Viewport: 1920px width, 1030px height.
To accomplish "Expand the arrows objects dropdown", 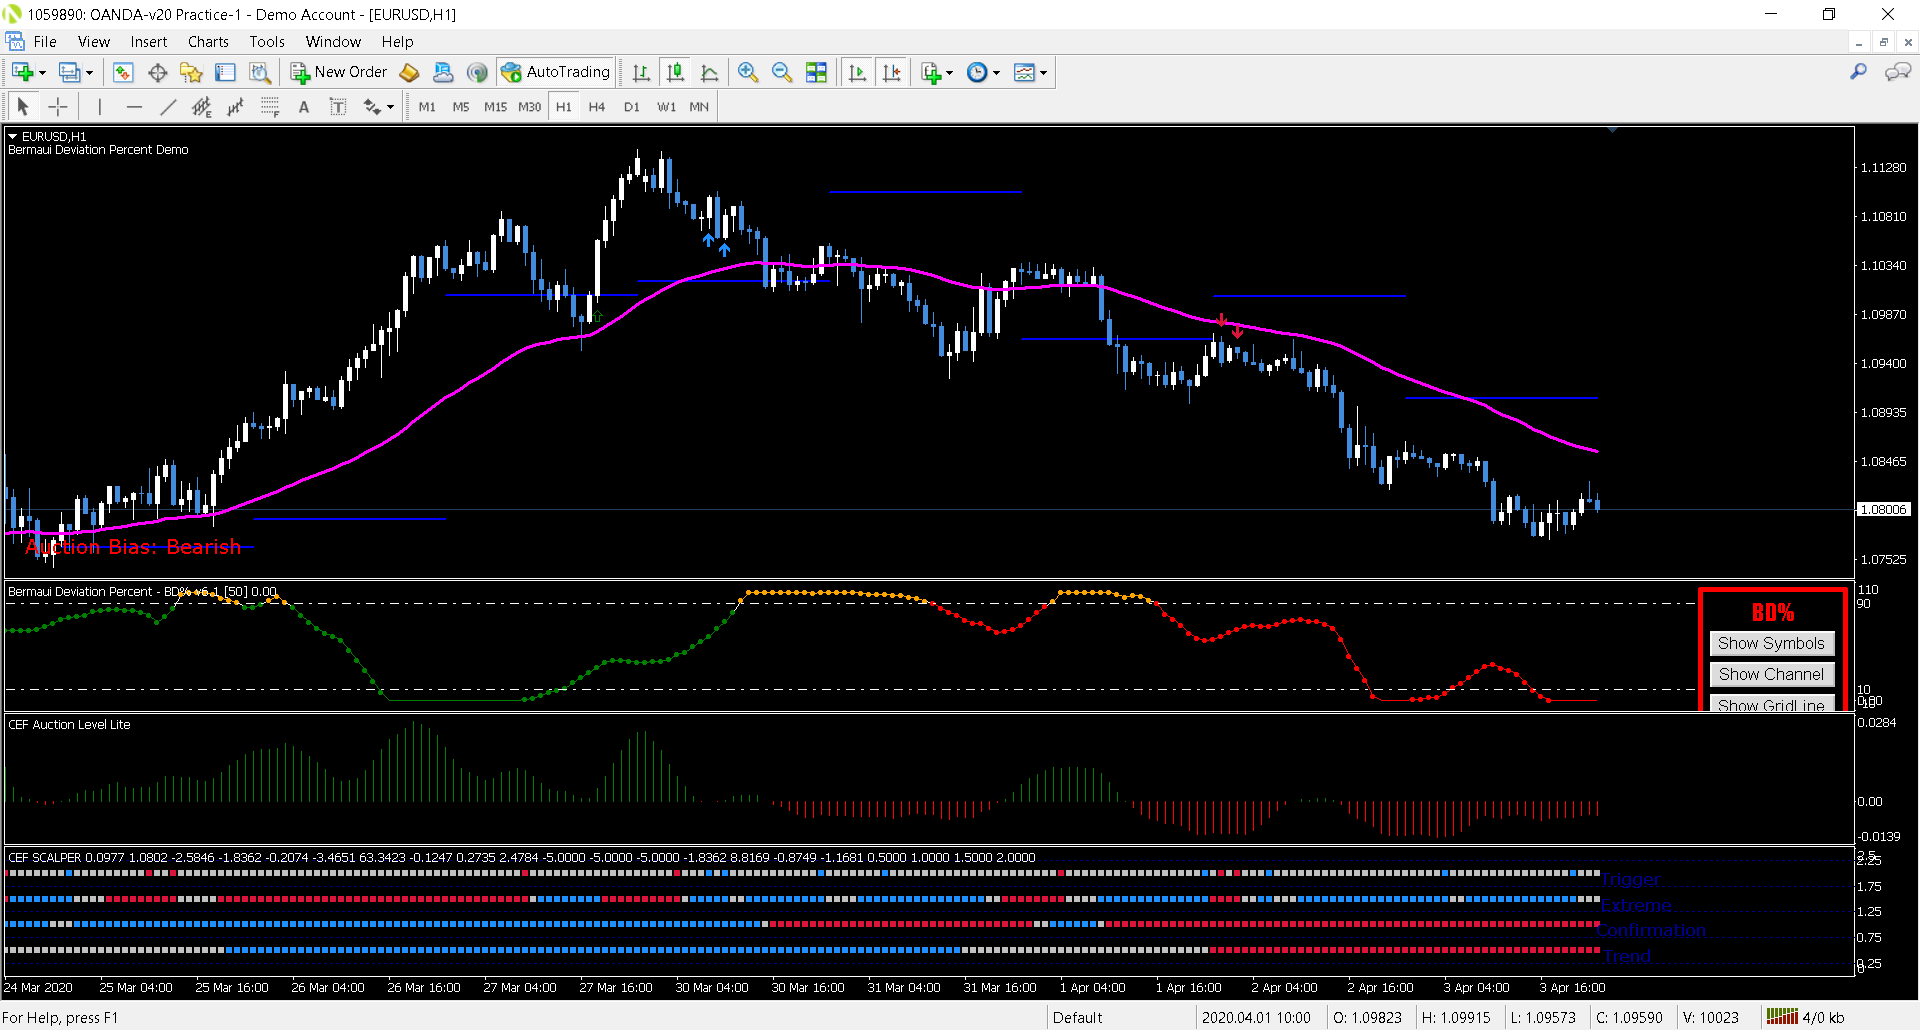I will pyautogui.click(x=390, y=107).
